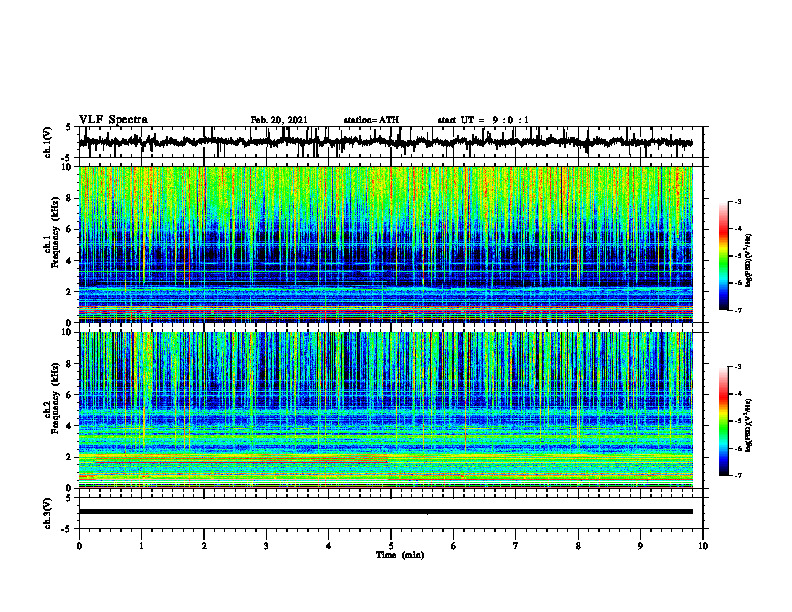This screenshot has width=792, height=612.
Task: Click time axis tick label "5"
Action: [391, 546]
